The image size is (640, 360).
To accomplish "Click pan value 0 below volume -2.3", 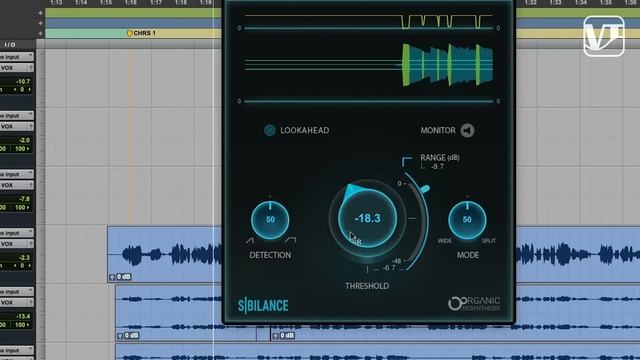I will point(22,266).
